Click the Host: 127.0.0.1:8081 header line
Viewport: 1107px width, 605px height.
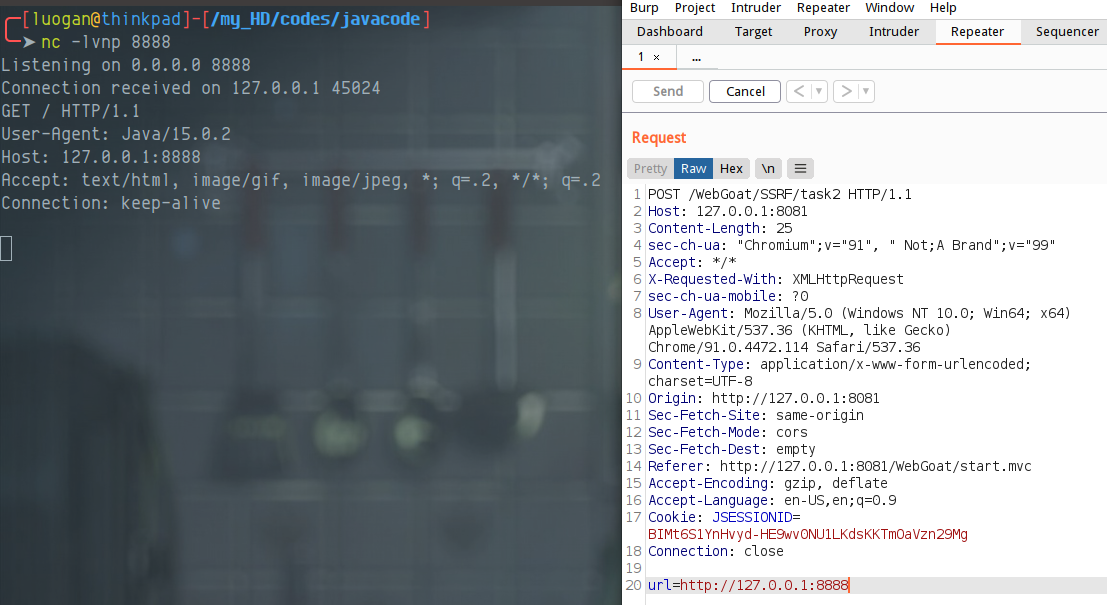[728, 211]
